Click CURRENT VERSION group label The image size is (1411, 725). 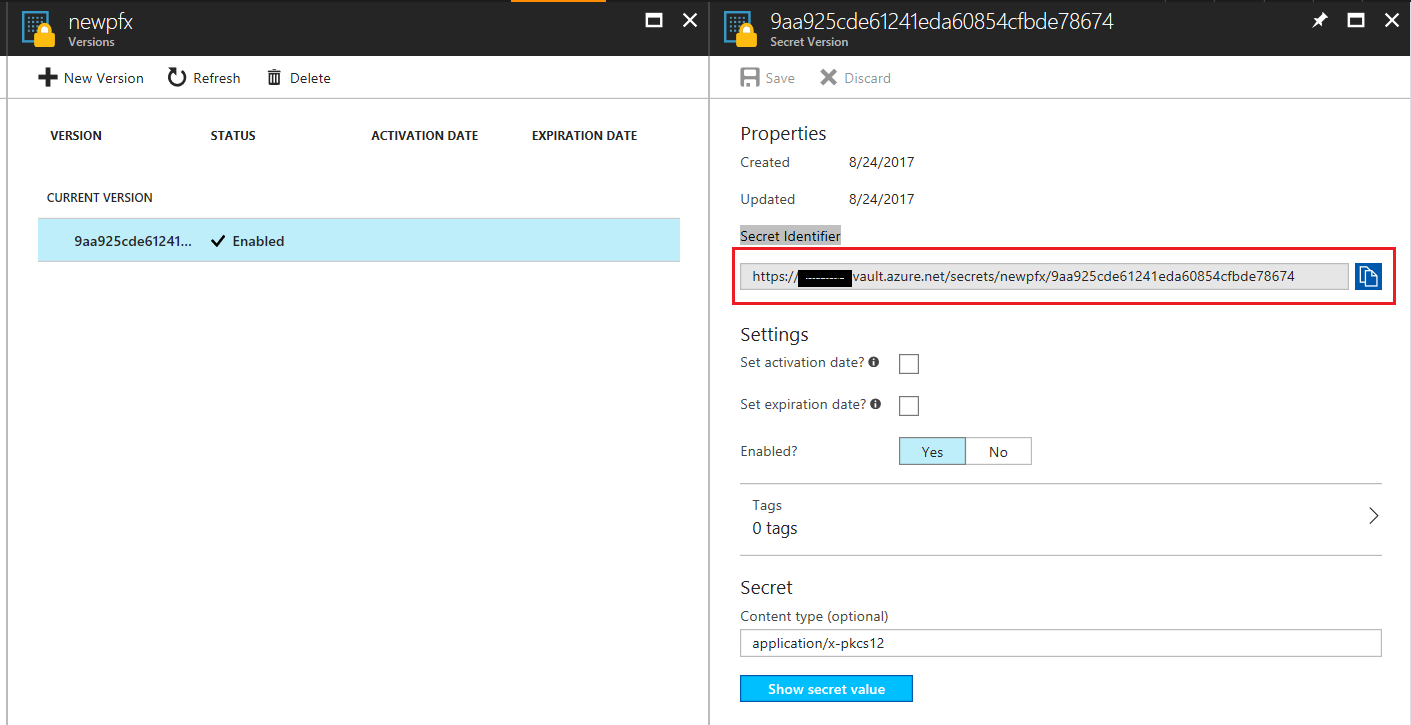100,197
